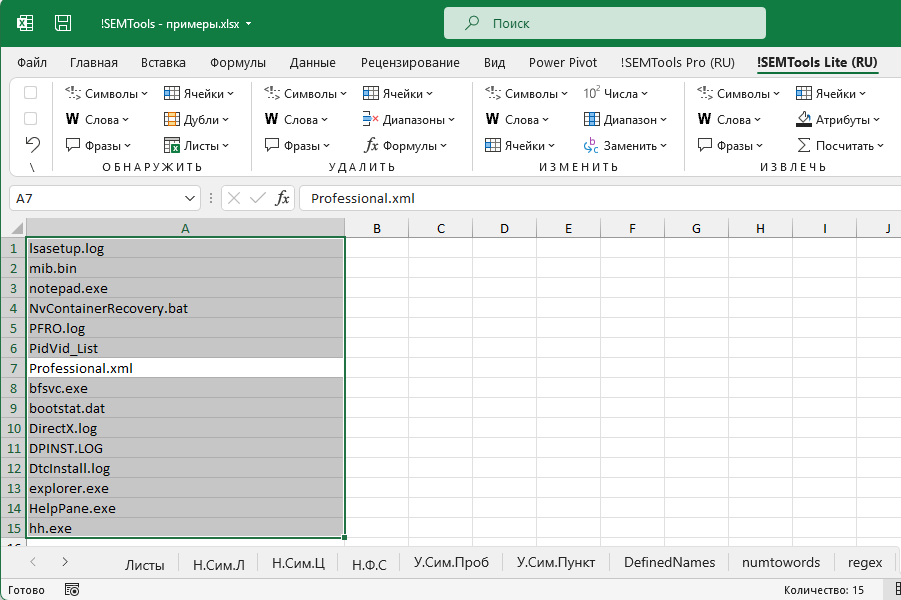Select column A header
This screenshot has height=600, width=901.
click(185, 228)
